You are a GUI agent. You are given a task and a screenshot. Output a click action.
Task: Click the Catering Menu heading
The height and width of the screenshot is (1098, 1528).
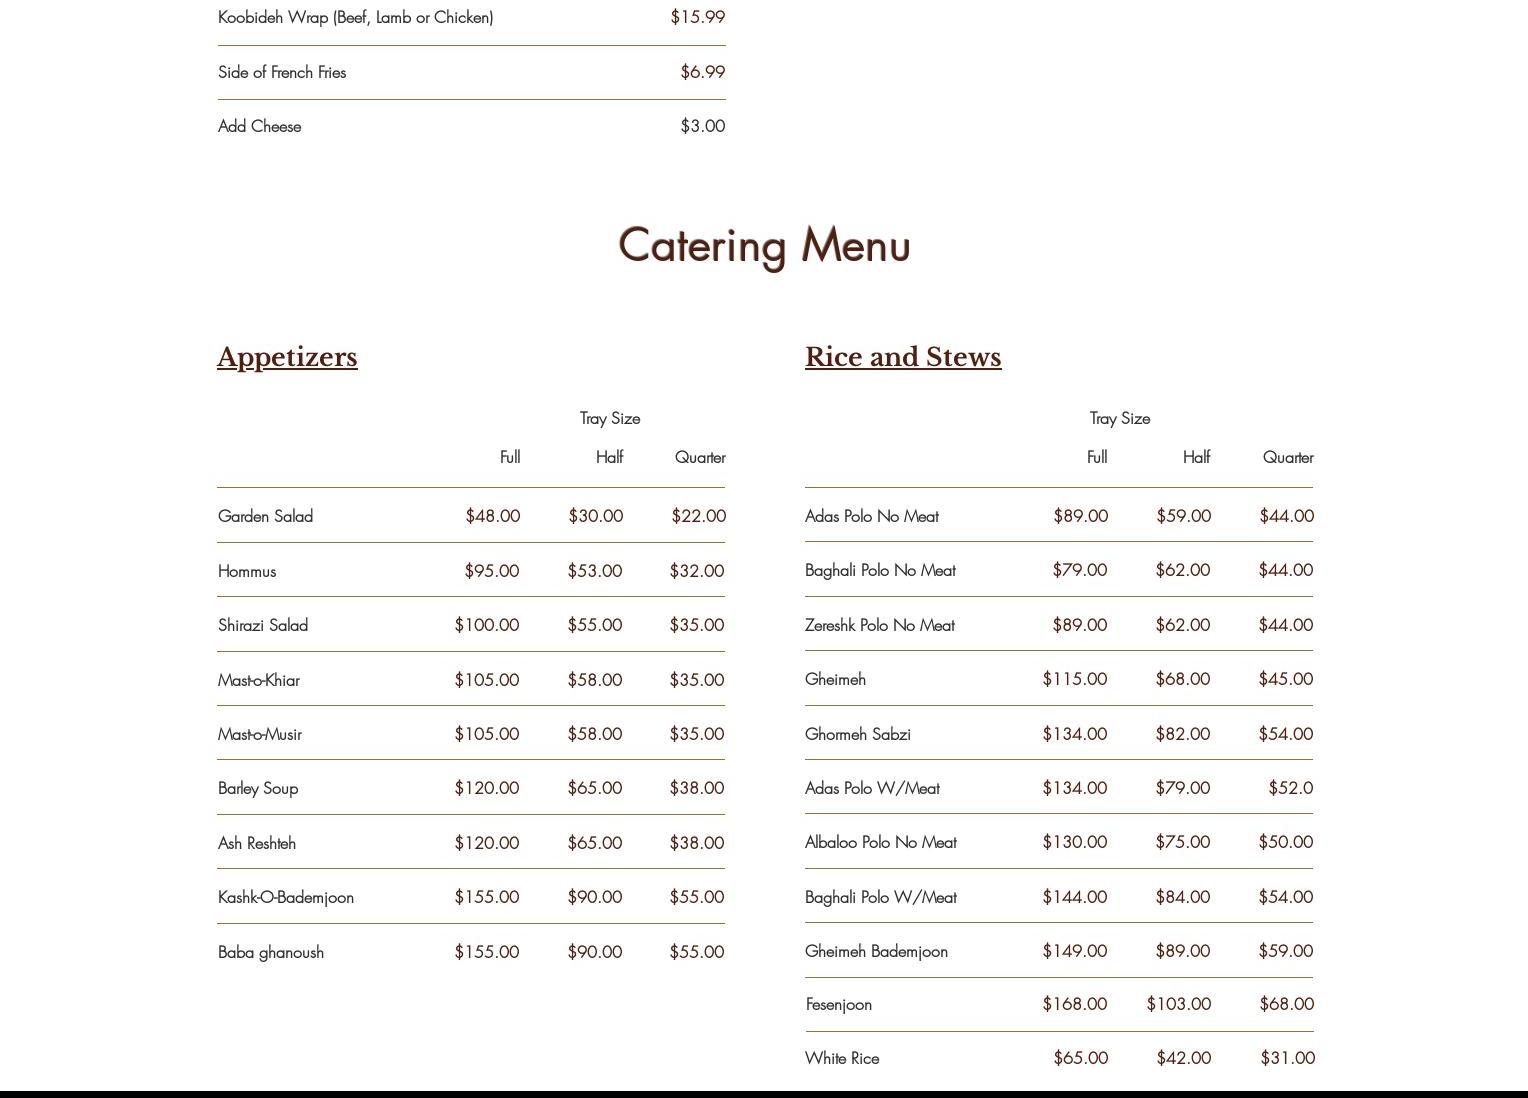(765, 246)
